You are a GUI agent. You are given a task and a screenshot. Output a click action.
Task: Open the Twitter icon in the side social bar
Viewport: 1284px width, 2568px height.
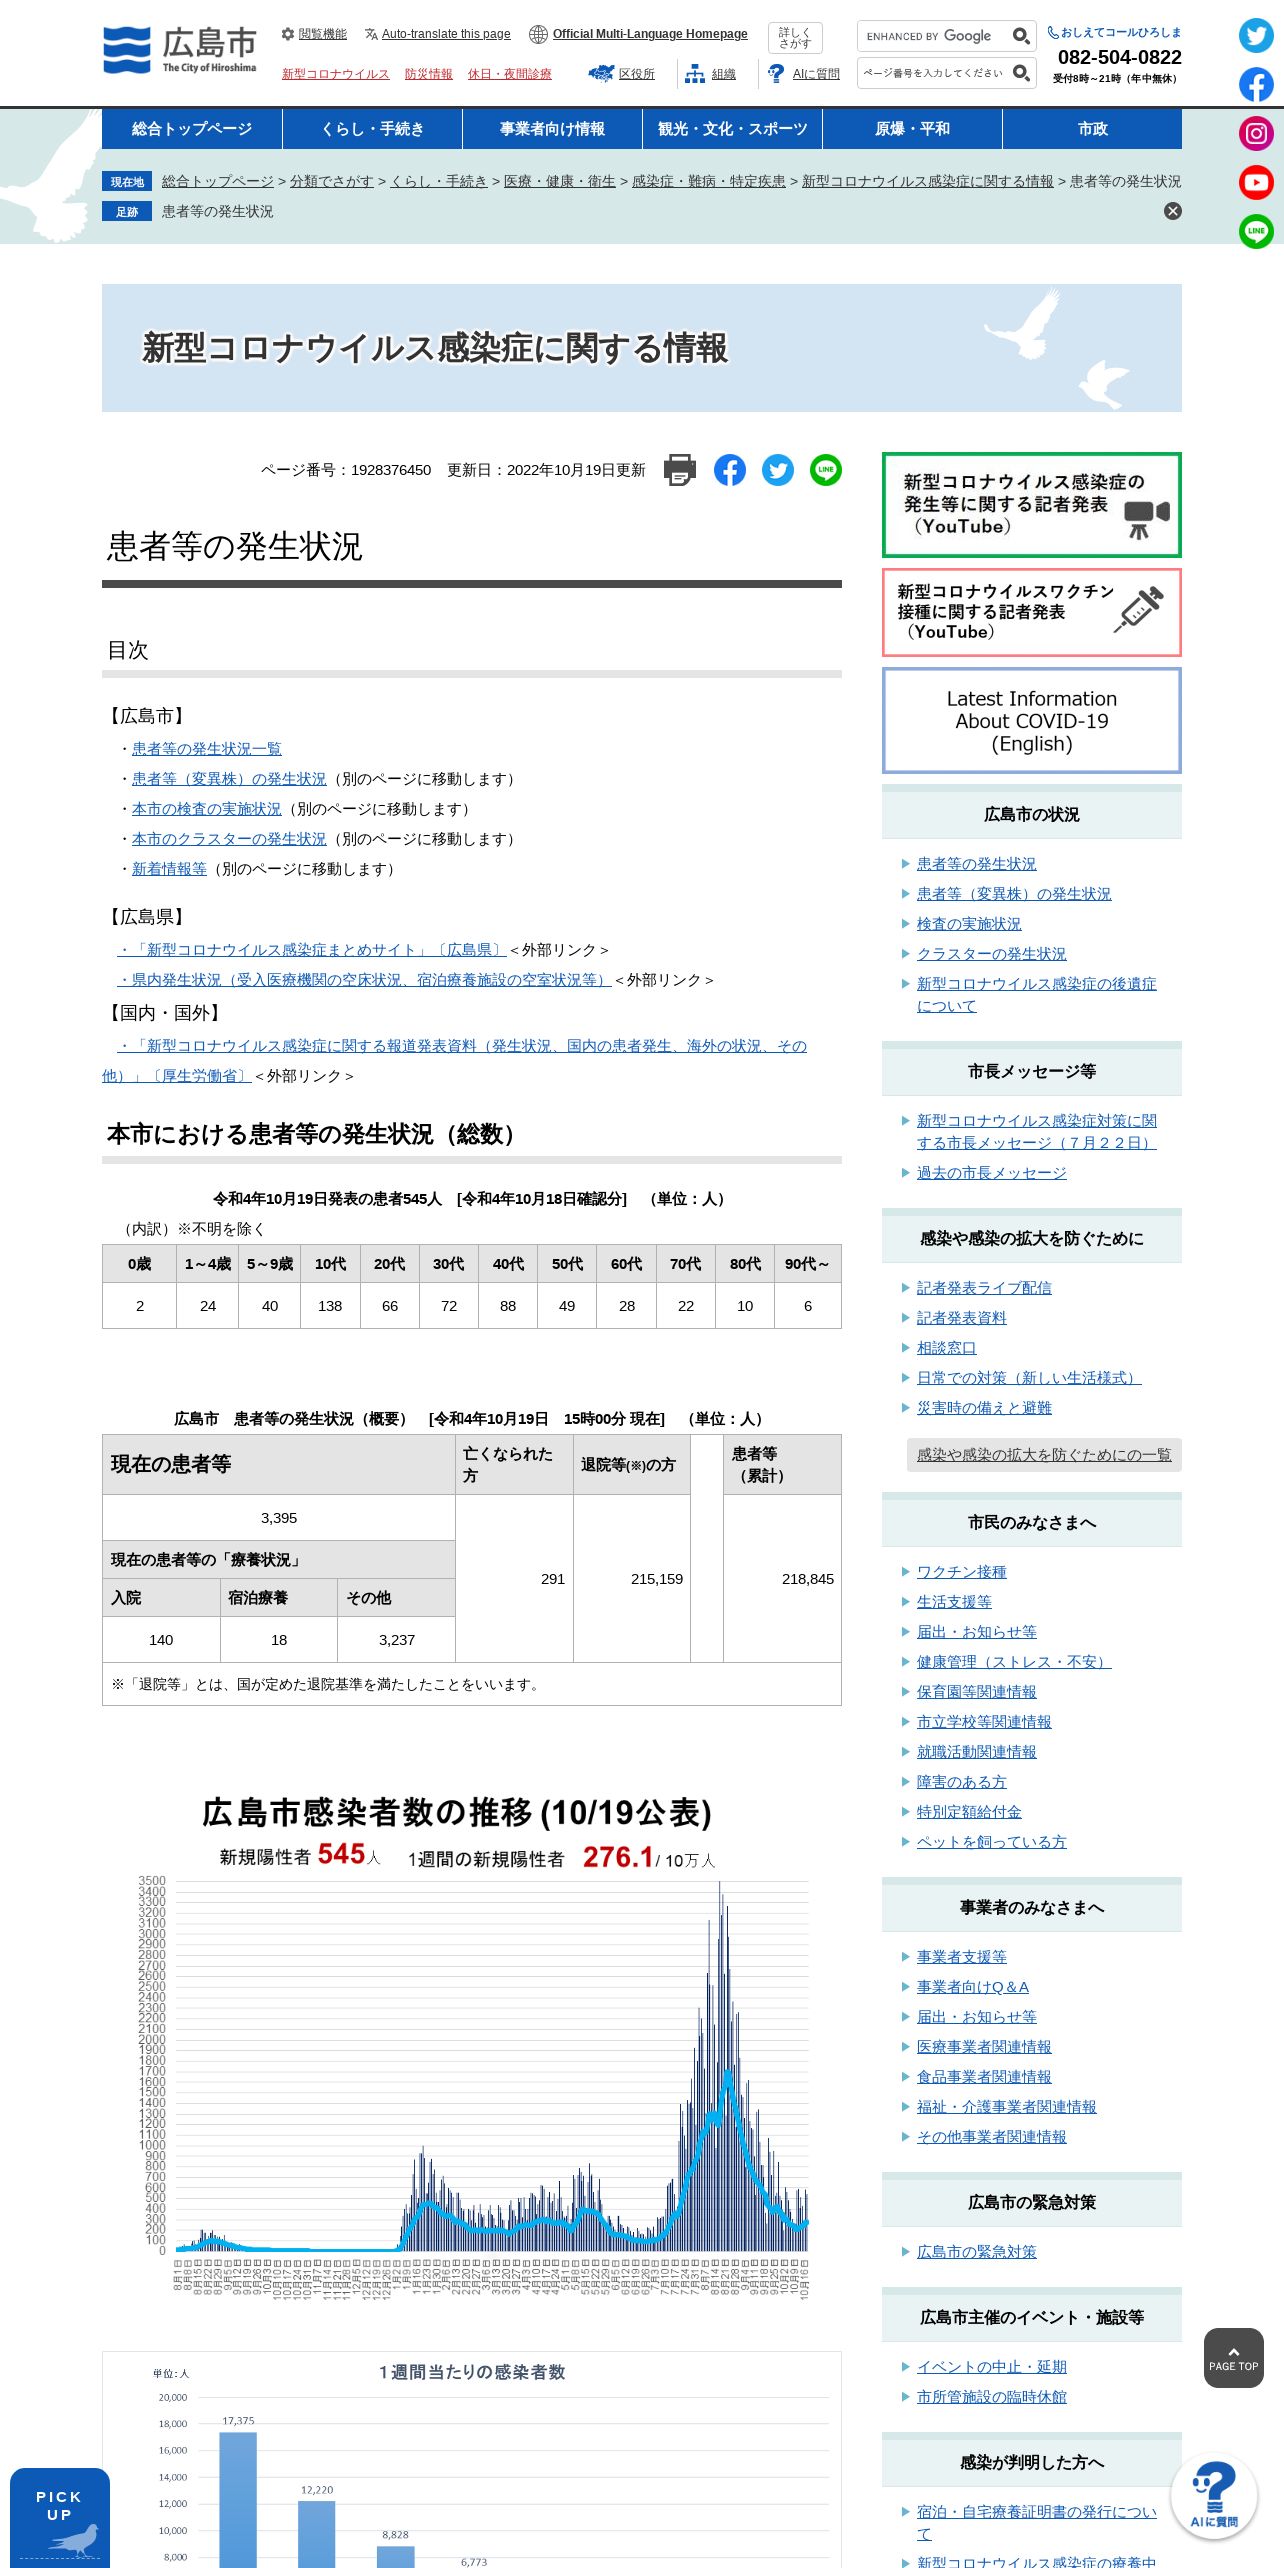[x=1256, y=36]
